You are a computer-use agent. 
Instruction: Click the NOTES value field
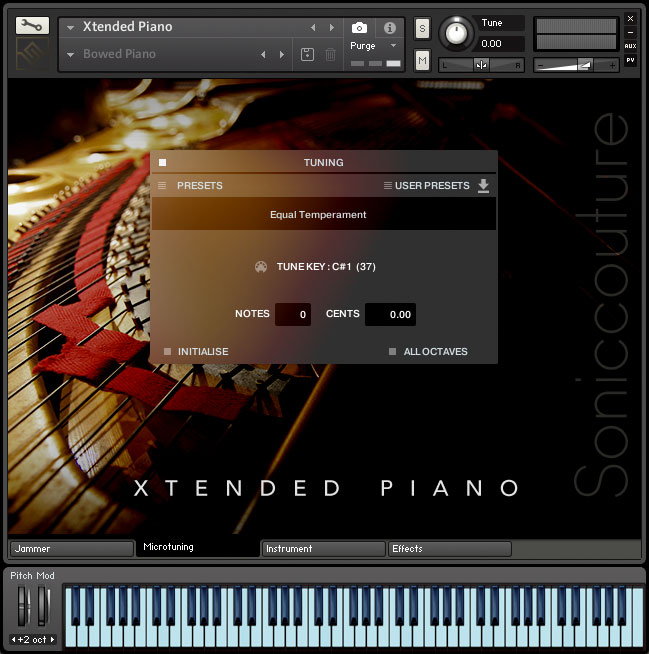293,314
